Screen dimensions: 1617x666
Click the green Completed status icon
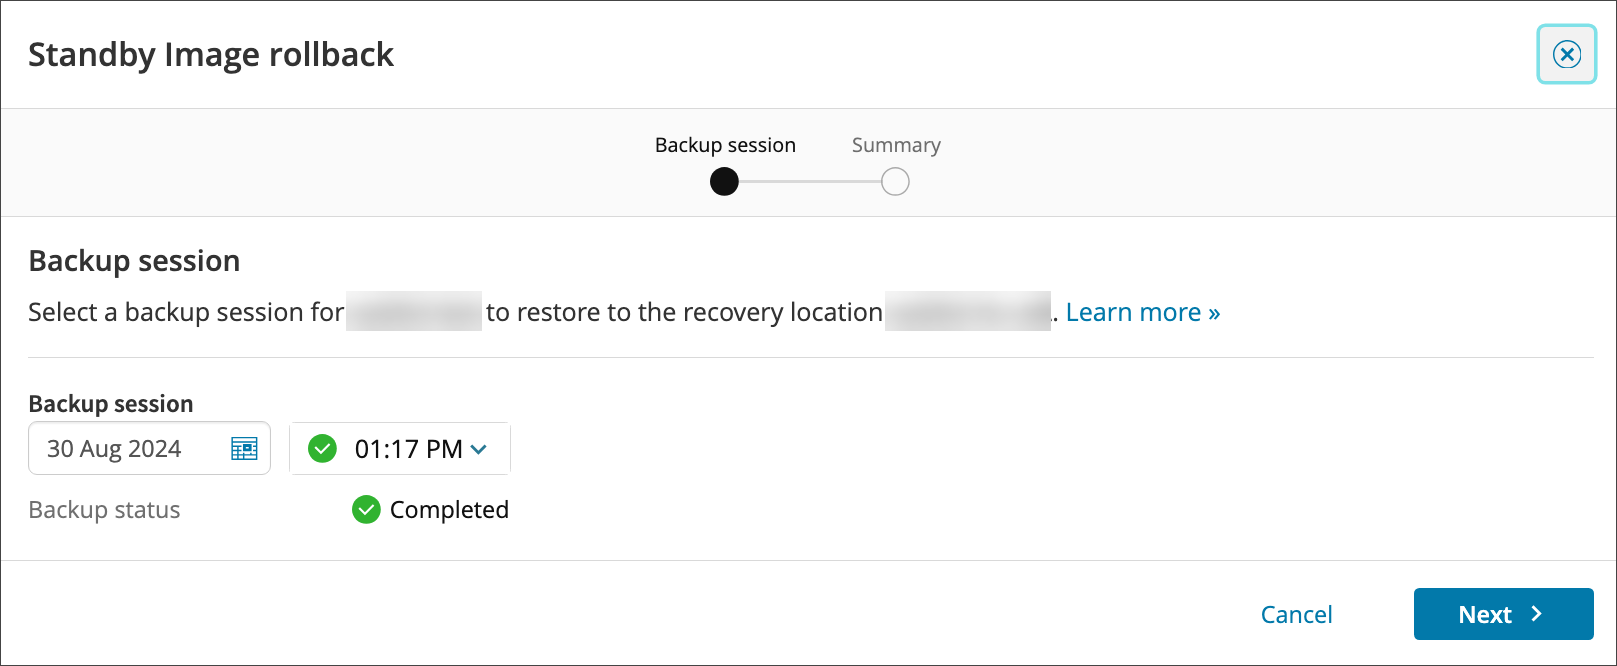(x=366, y=510)
